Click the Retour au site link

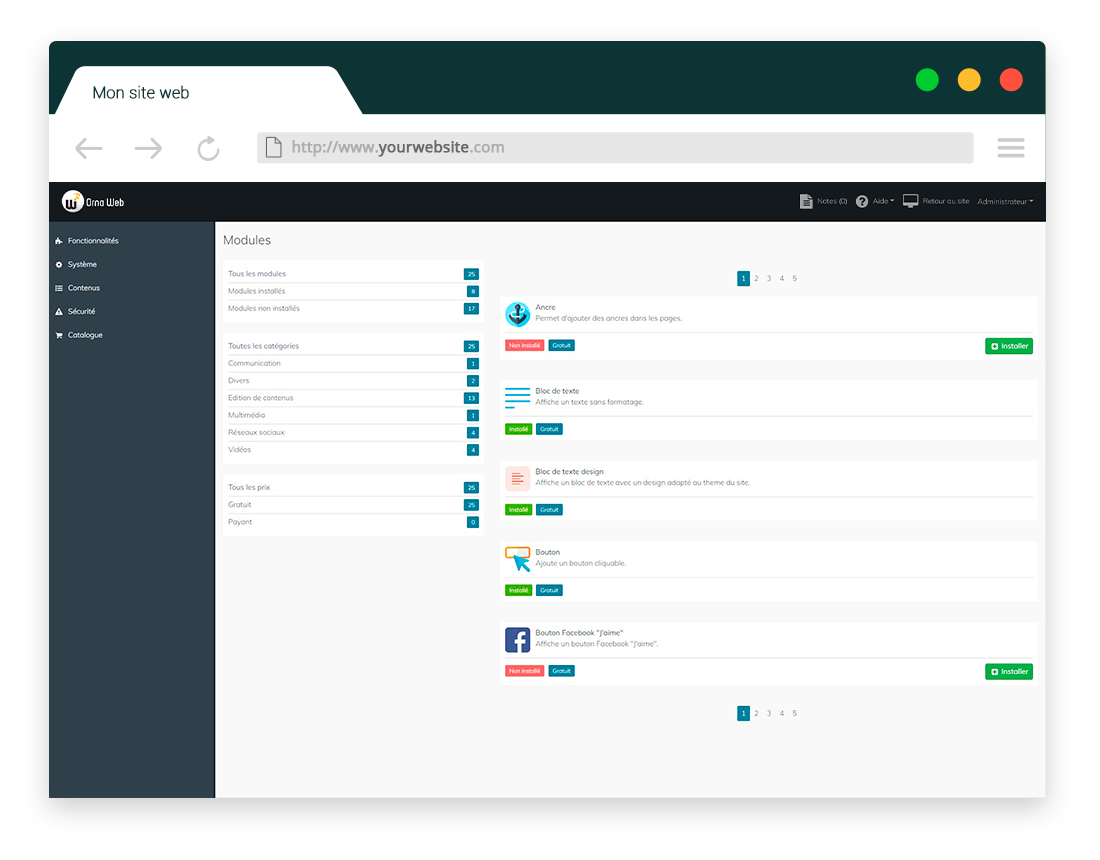point(946,201)
